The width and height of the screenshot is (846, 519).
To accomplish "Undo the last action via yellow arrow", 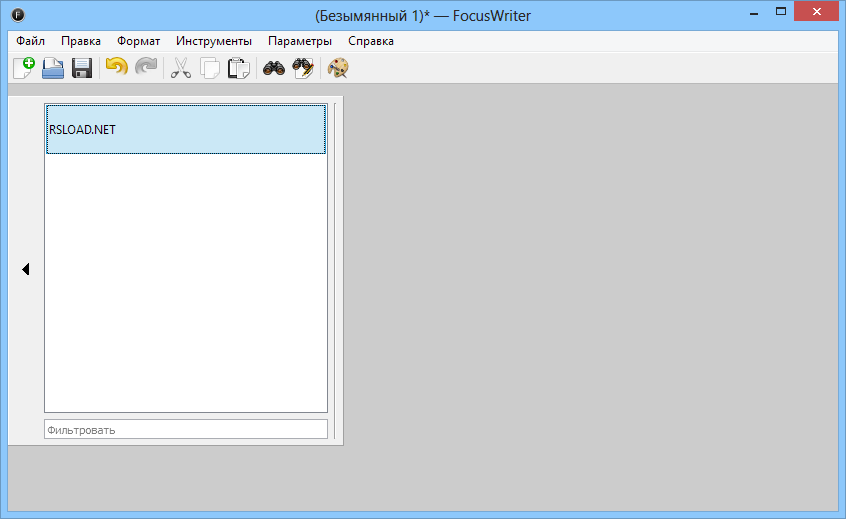I will click(x=117, y=68).
